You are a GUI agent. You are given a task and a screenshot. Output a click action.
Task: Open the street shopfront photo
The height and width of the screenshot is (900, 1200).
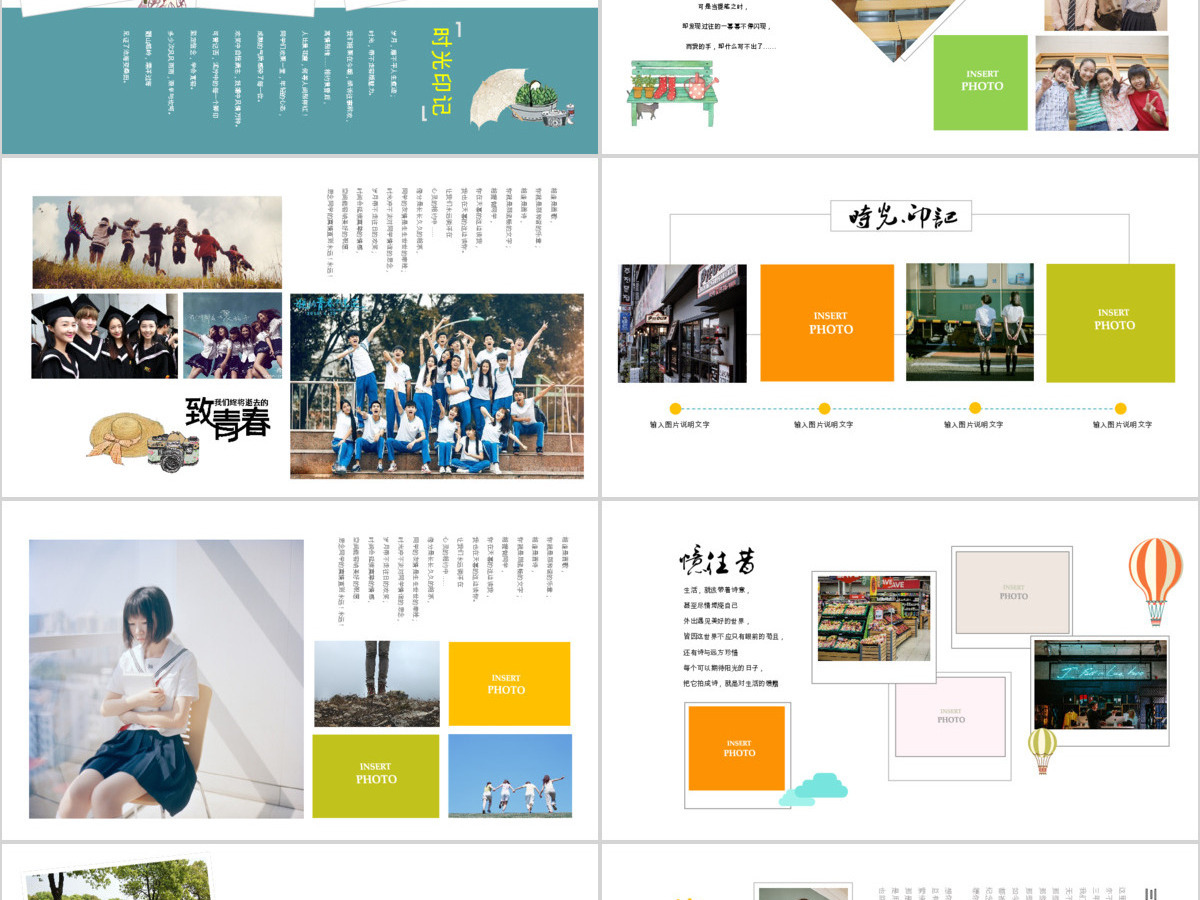[682, 323]
